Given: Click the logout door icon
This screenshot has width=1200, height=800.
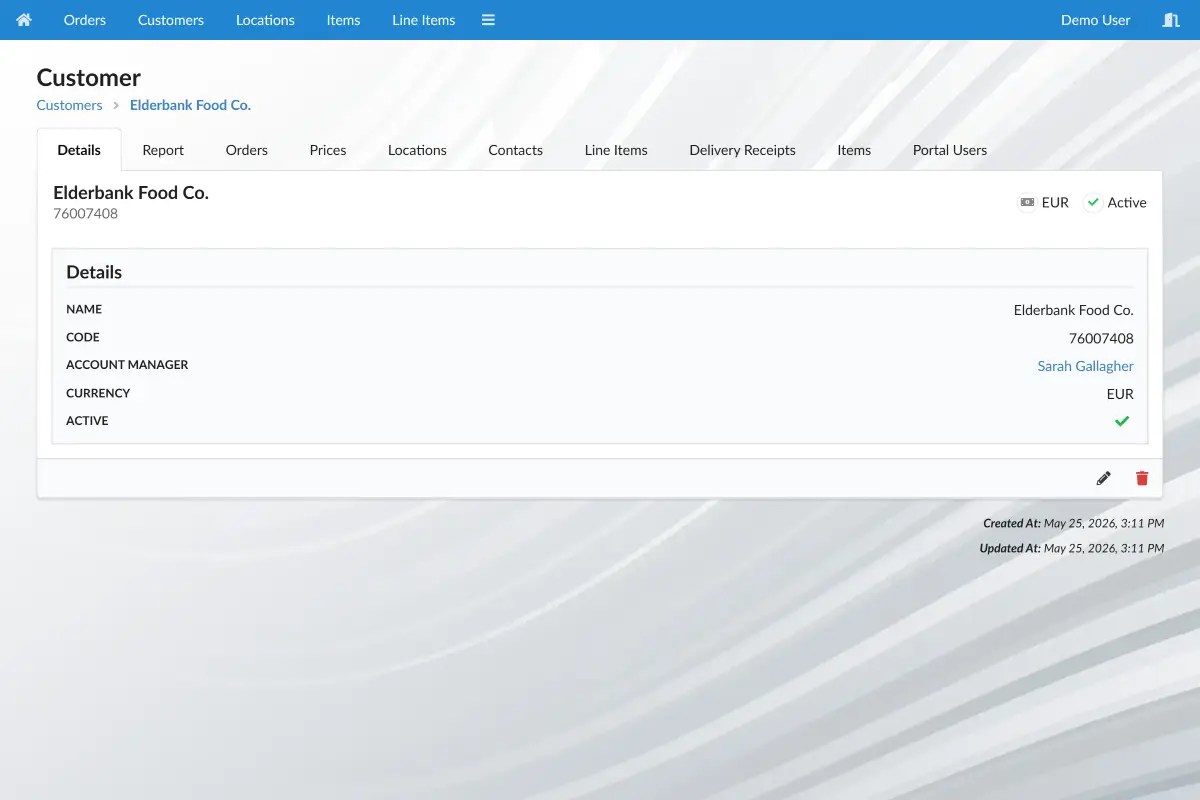Looking at the screenshot, I should (1171, 20).
